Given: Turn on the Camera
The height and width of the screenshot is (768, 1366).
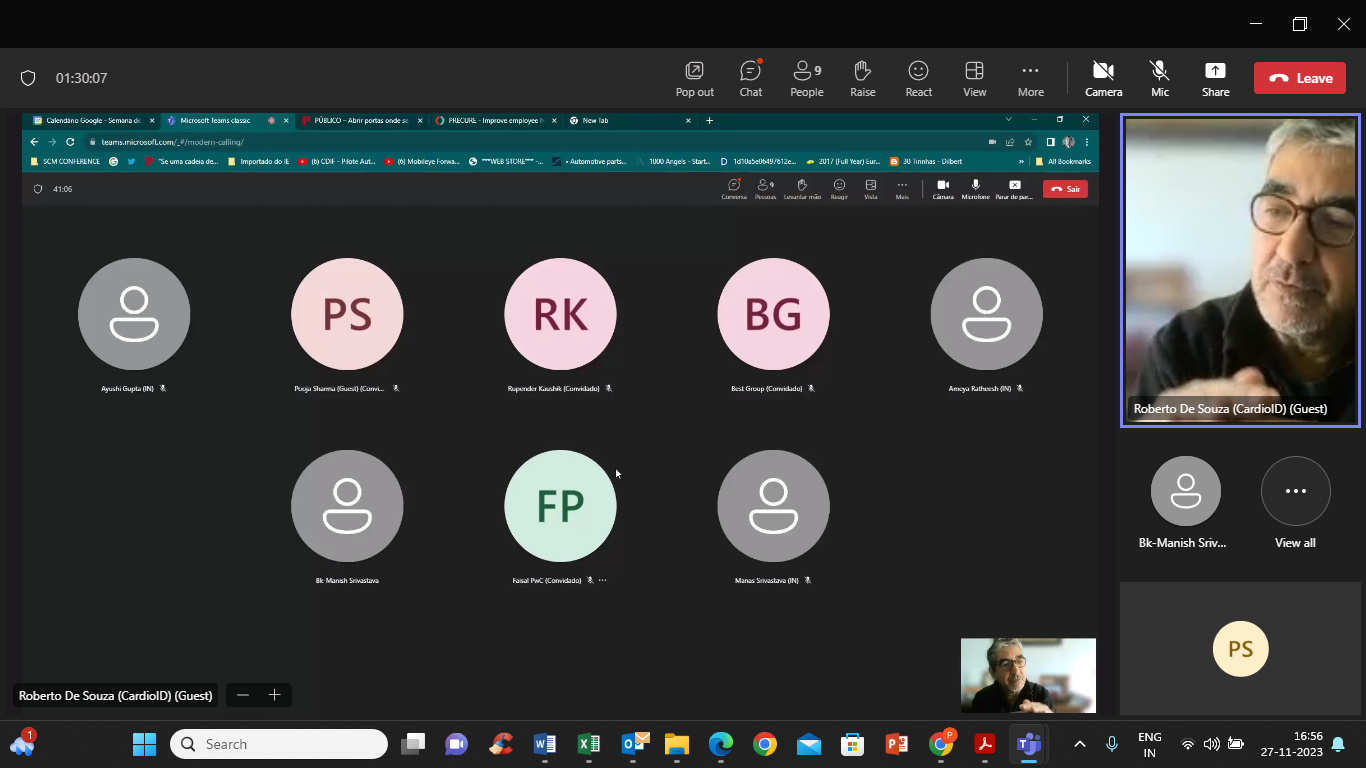Looking at the screenshot, I should pyautogui.click(x=1103, y=78).
